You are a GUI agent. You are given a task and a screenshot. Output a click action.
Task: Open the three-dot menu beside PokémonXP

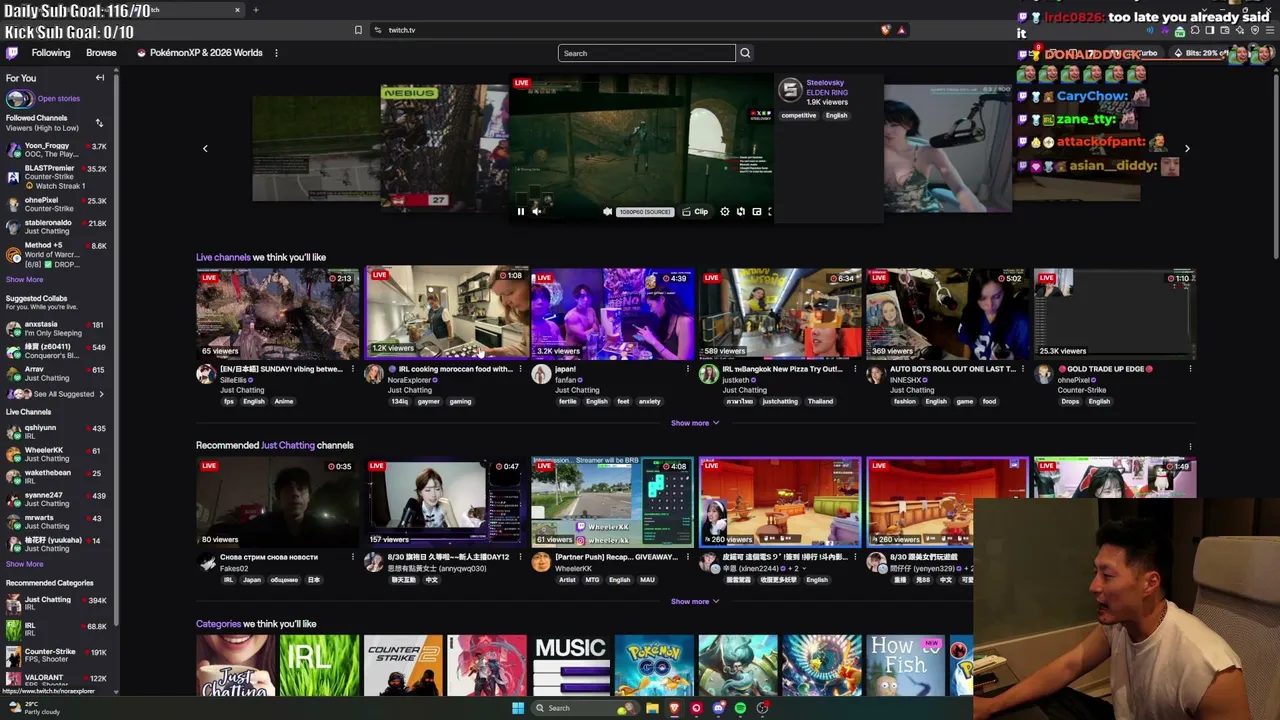point(276,53)
